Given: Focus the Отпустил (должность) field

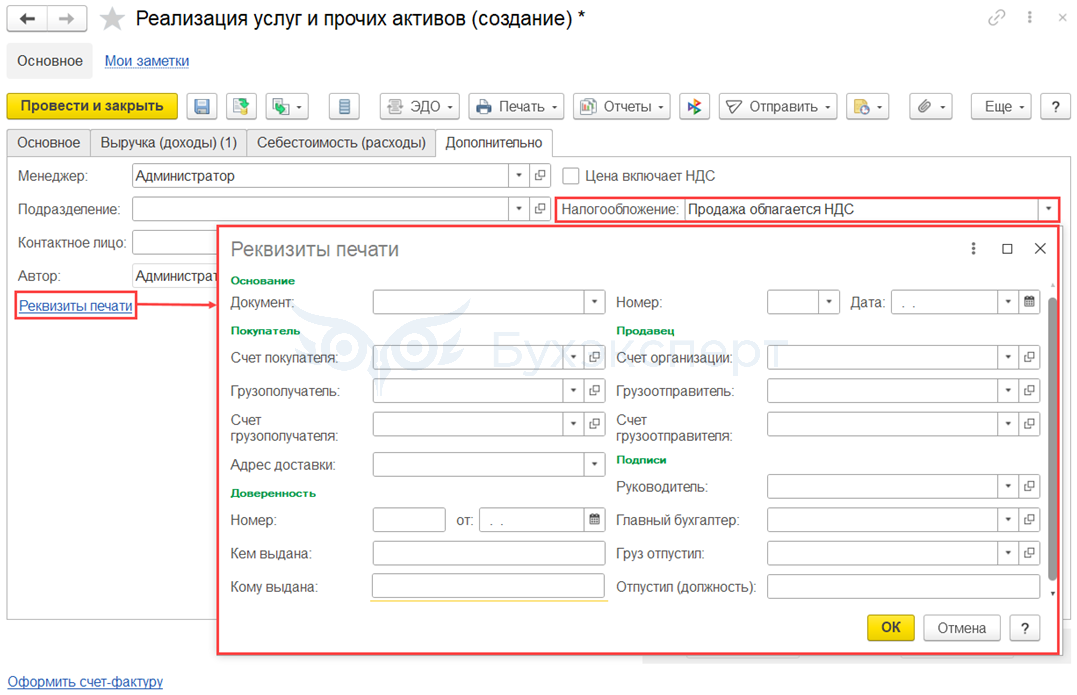Looking at the screenshot, I should click(x=903, y=586).
